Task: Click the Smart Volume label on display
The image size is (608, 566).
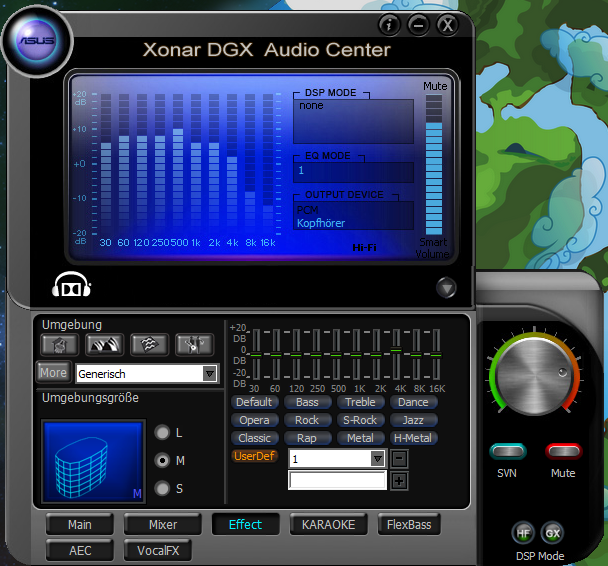Action: (x=432, y=248)
